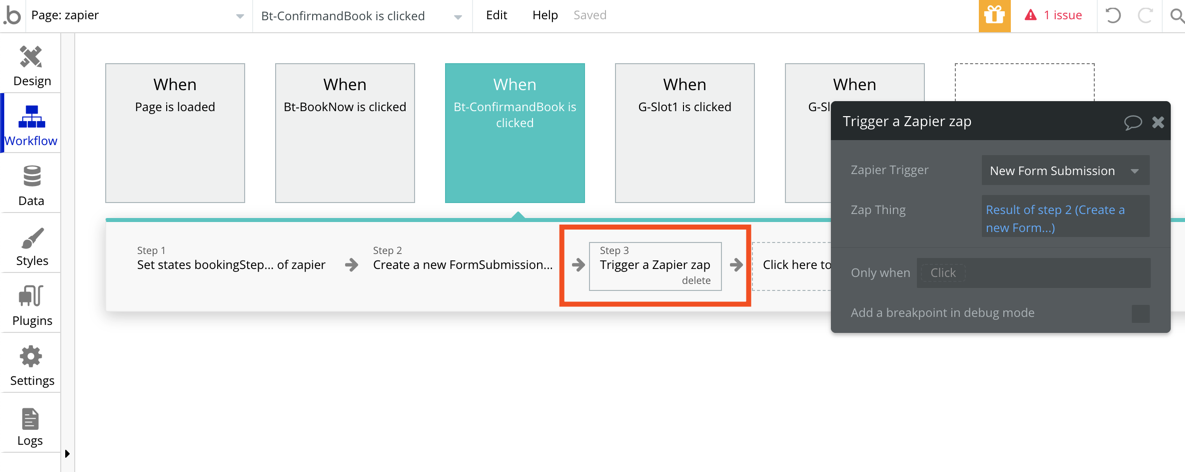Open the Plugins tab
This screenshot has height=472, width=1185.
click(x=32, y=304)
